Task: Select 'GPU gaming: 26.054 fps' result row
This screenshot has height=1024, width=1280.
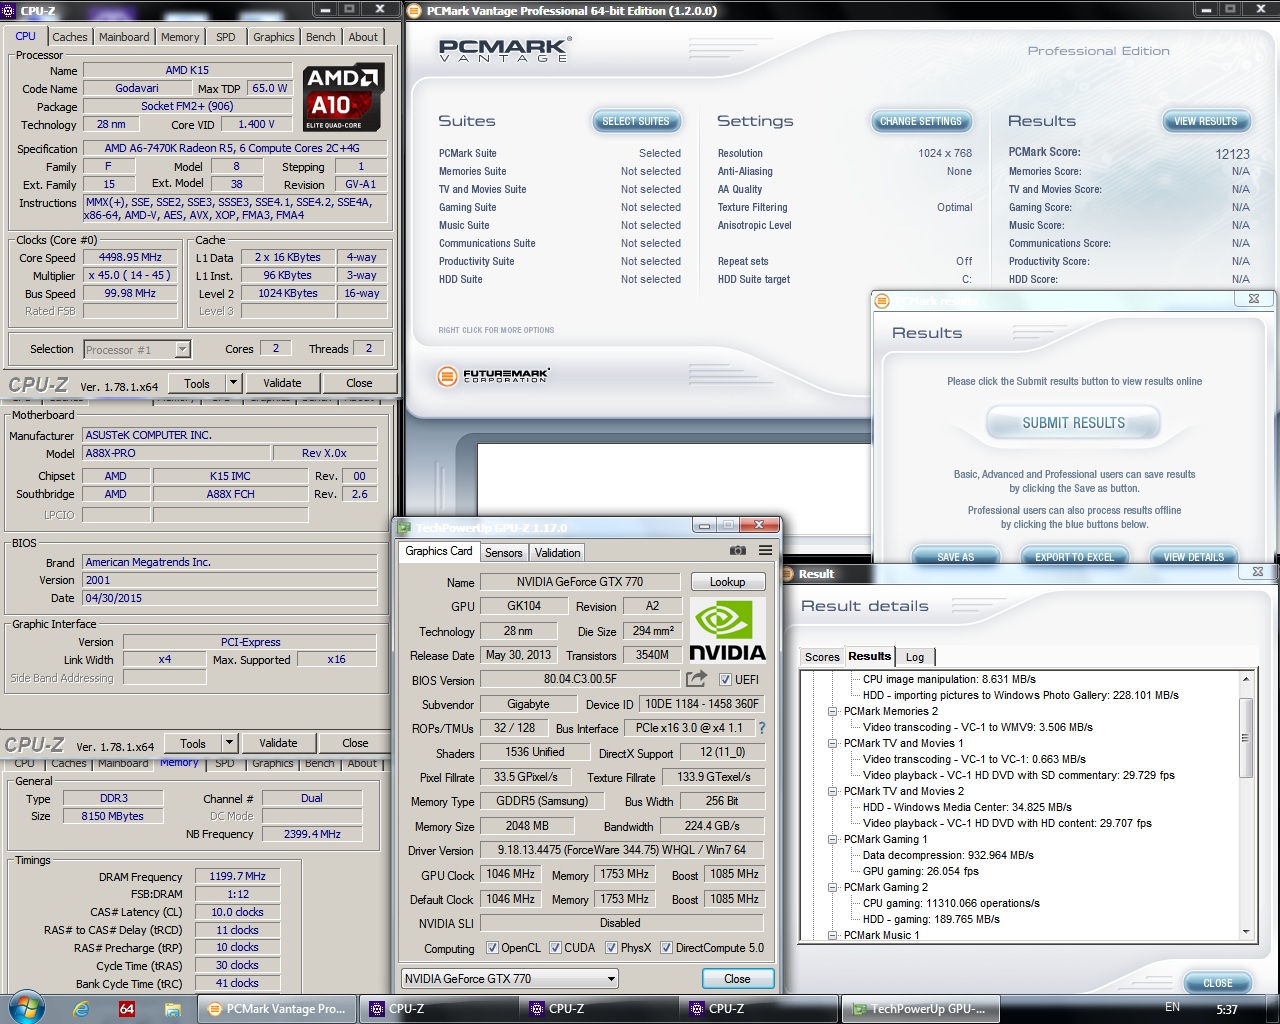Action: tap(920, 871)
